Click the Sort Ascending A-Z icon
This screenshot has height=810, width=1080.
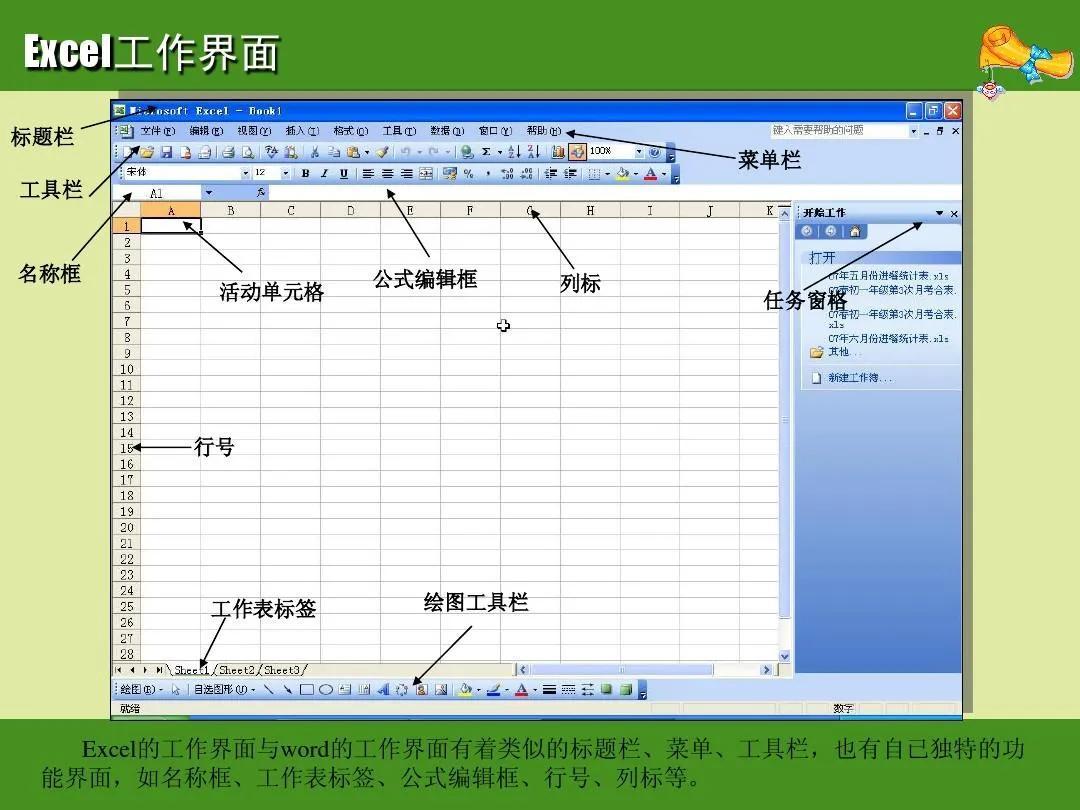coord(515,152)
